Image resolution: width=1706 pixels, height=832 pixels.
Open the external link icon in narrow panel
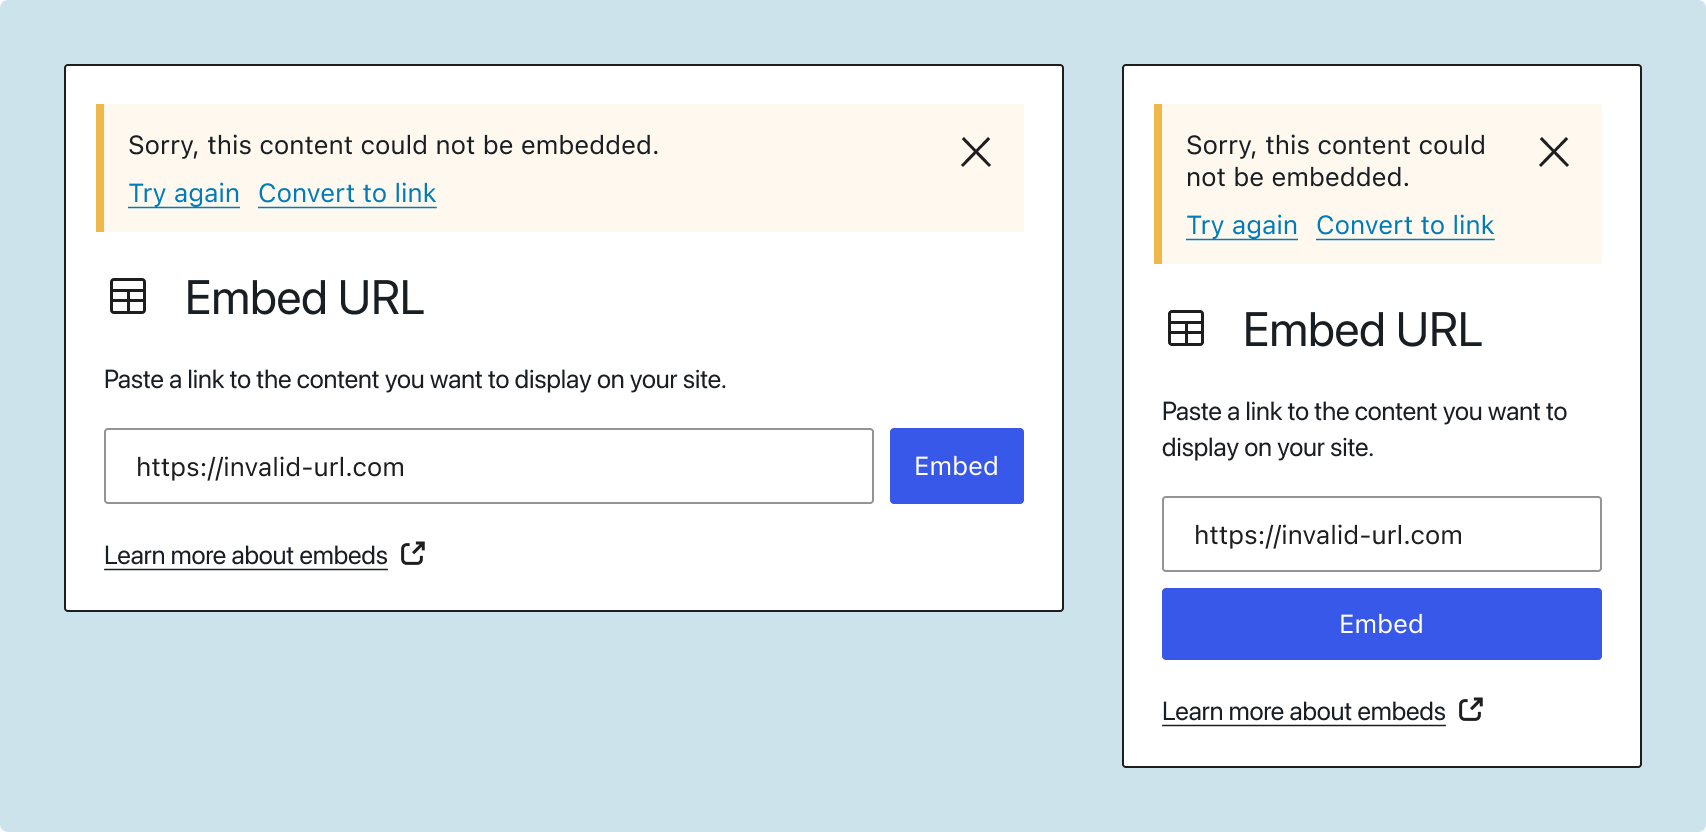point(1471,709)
